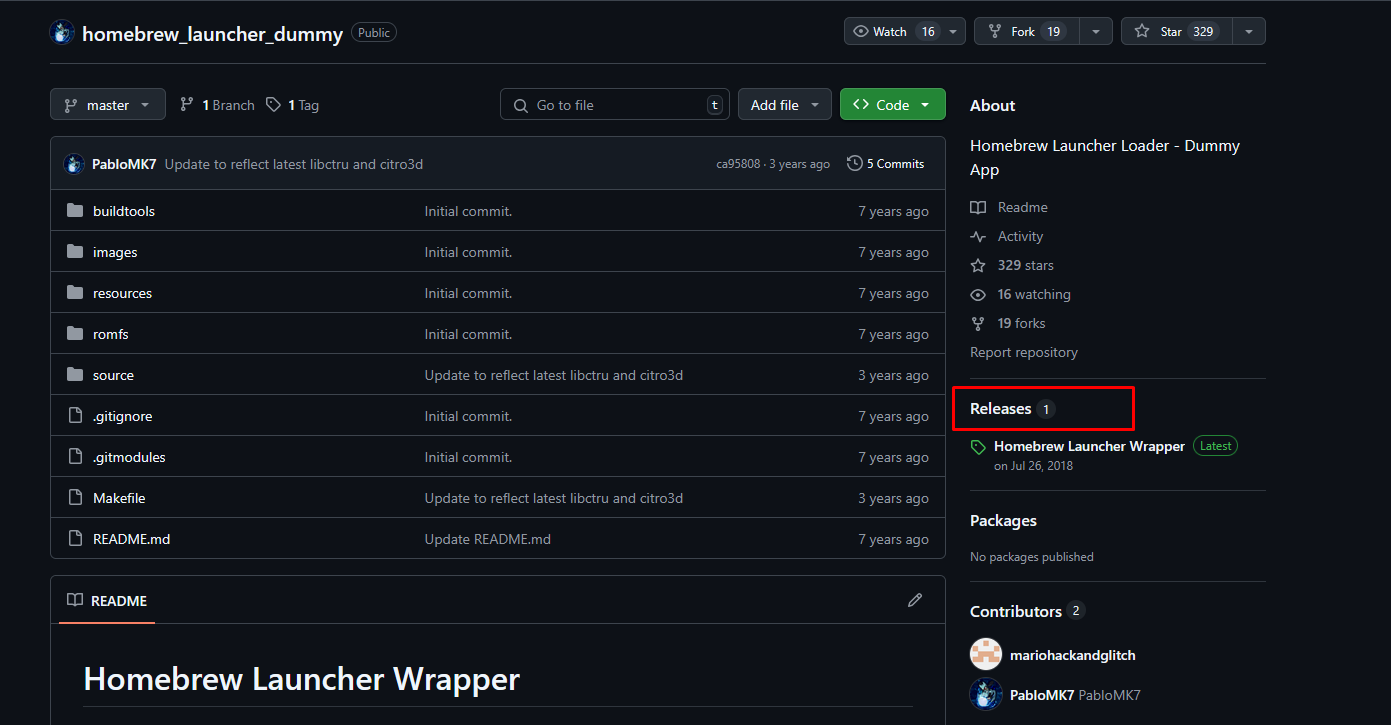Viewport: 1391px width, 725px height.
Task: Click the Readme book icon in About
Action: pos(978,207)
